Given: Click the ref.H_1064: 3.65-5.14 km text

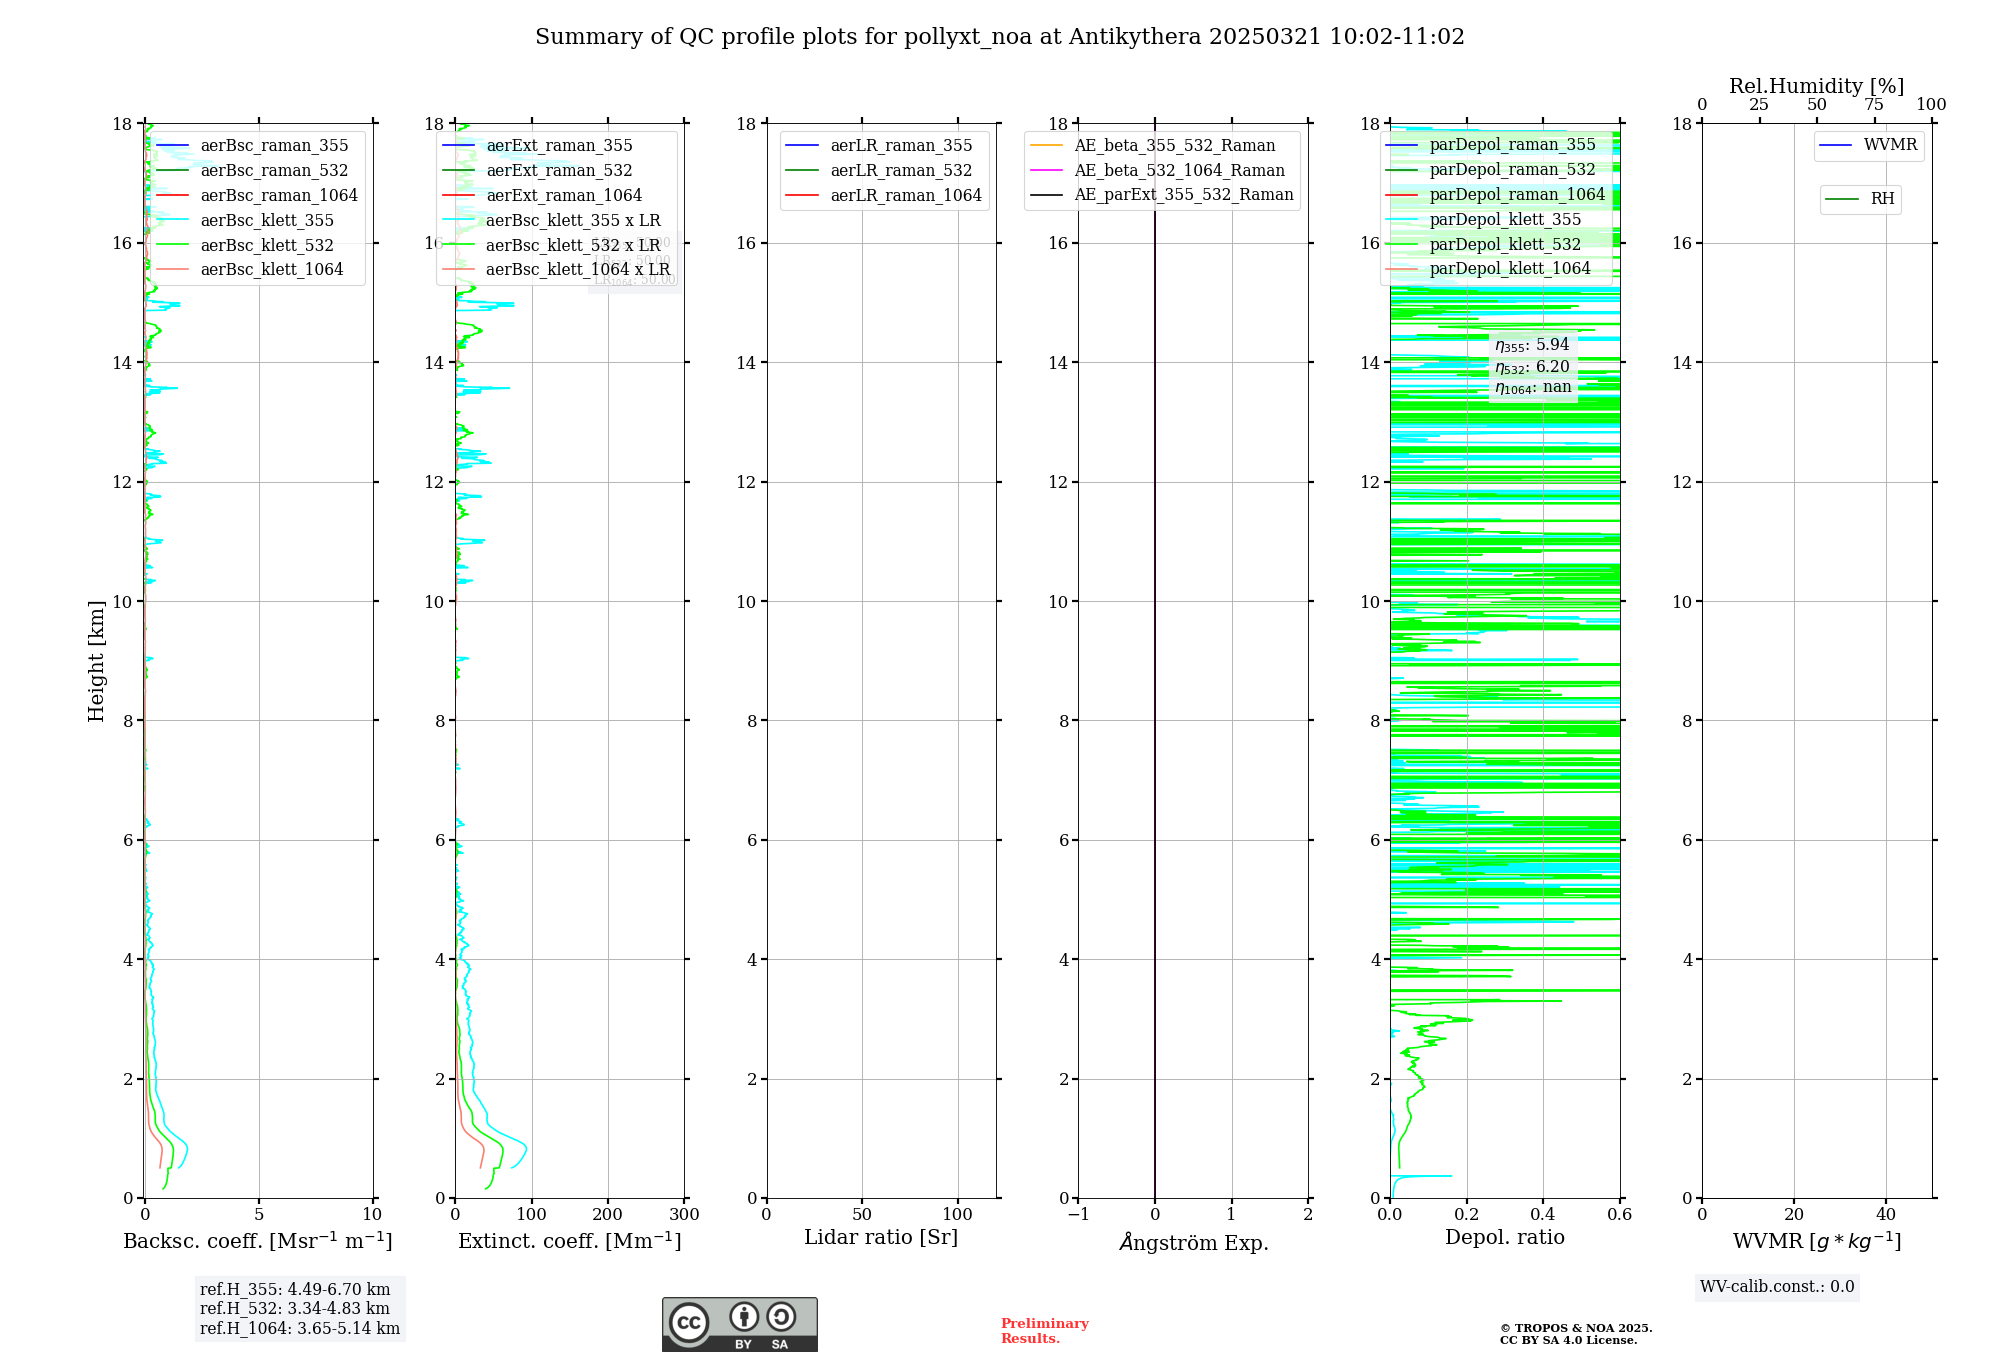Looking at the screenshot, I should pyautogui.click(x=300, y=1329).
